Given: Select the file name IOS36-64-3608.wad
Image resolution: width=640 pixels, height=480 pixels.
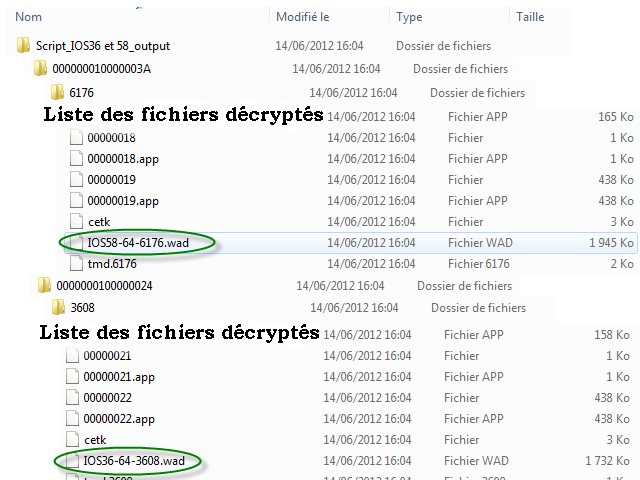Looking at the screenshot, I should click(x=134, y=461).
